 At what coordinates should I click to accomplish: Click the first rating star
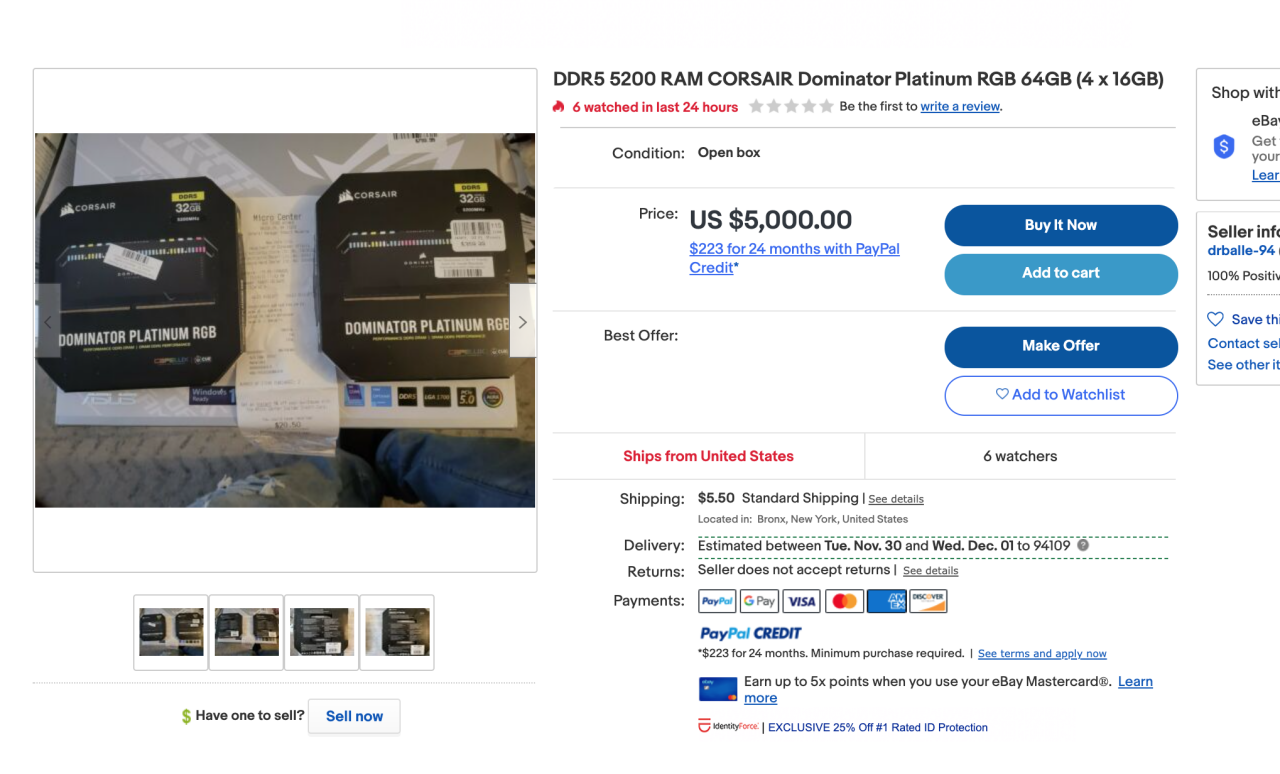coord(756,104)
